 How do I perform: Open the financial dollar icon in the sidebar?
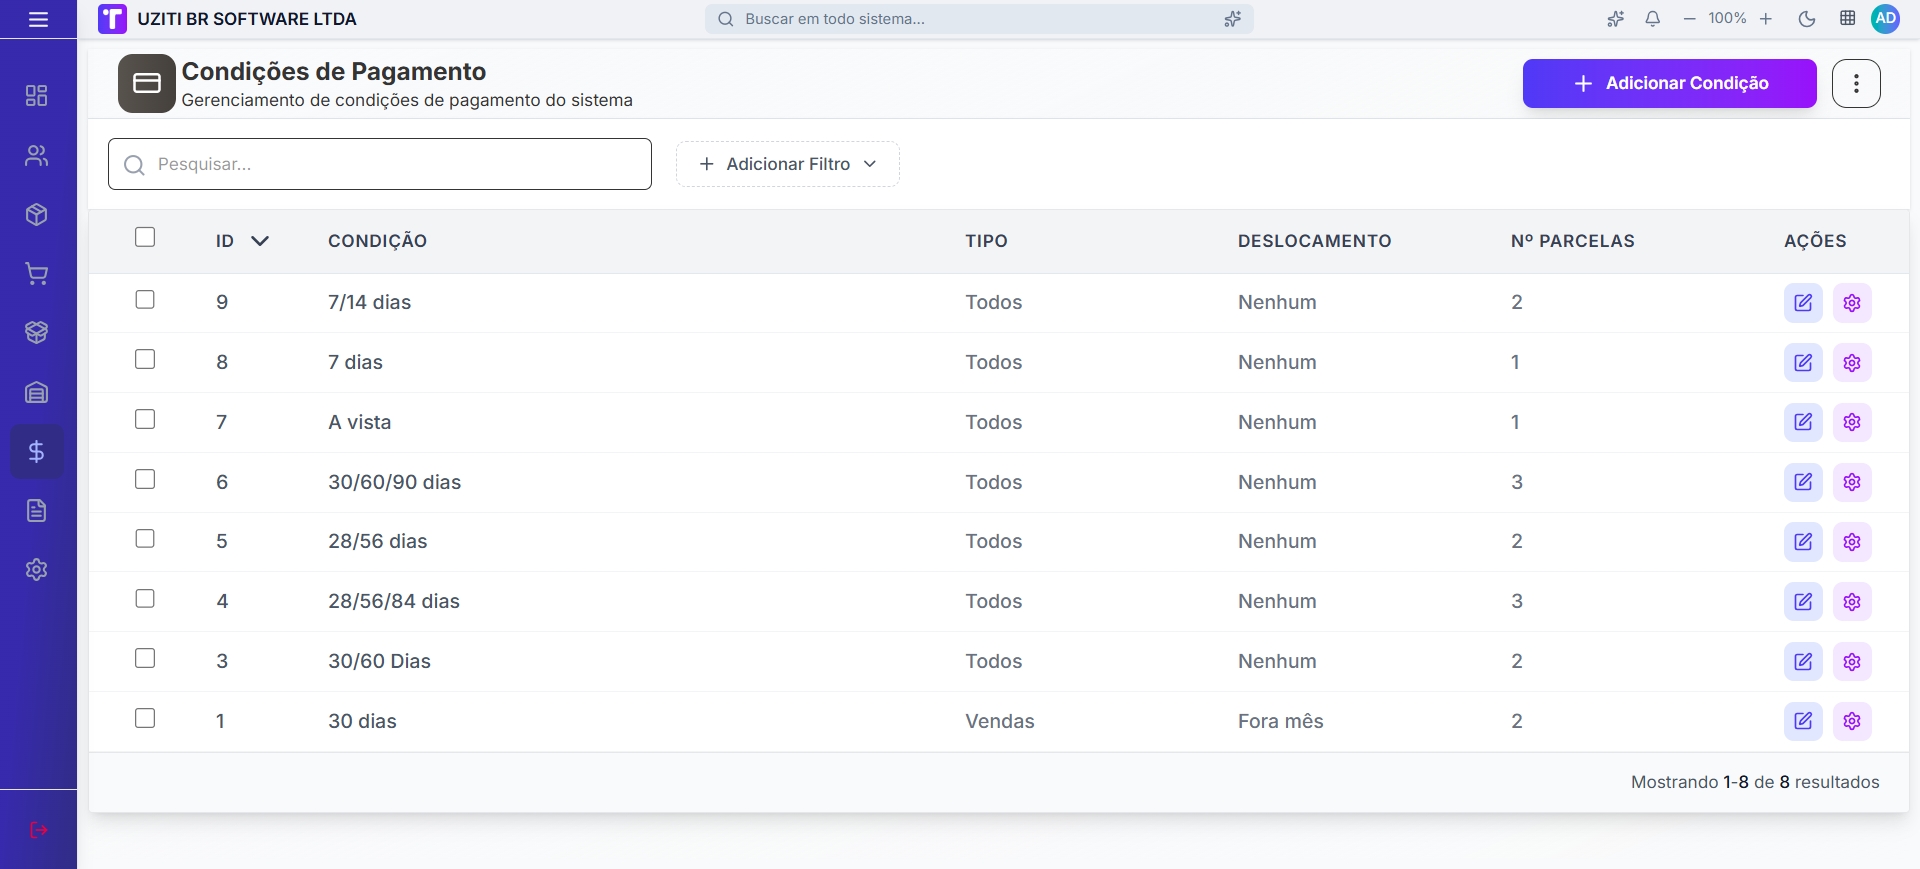pos(37,452)
